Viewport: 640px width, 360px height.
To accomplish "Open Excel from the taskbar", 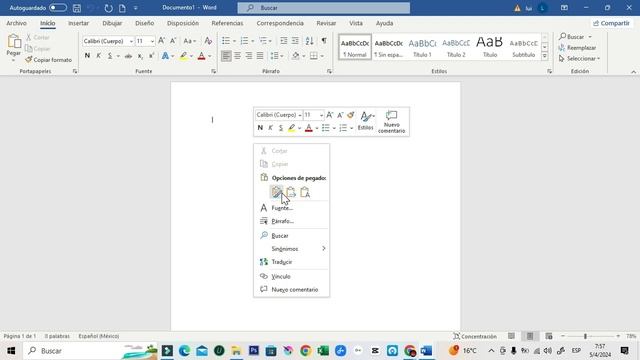I will (x=323, y=351).
